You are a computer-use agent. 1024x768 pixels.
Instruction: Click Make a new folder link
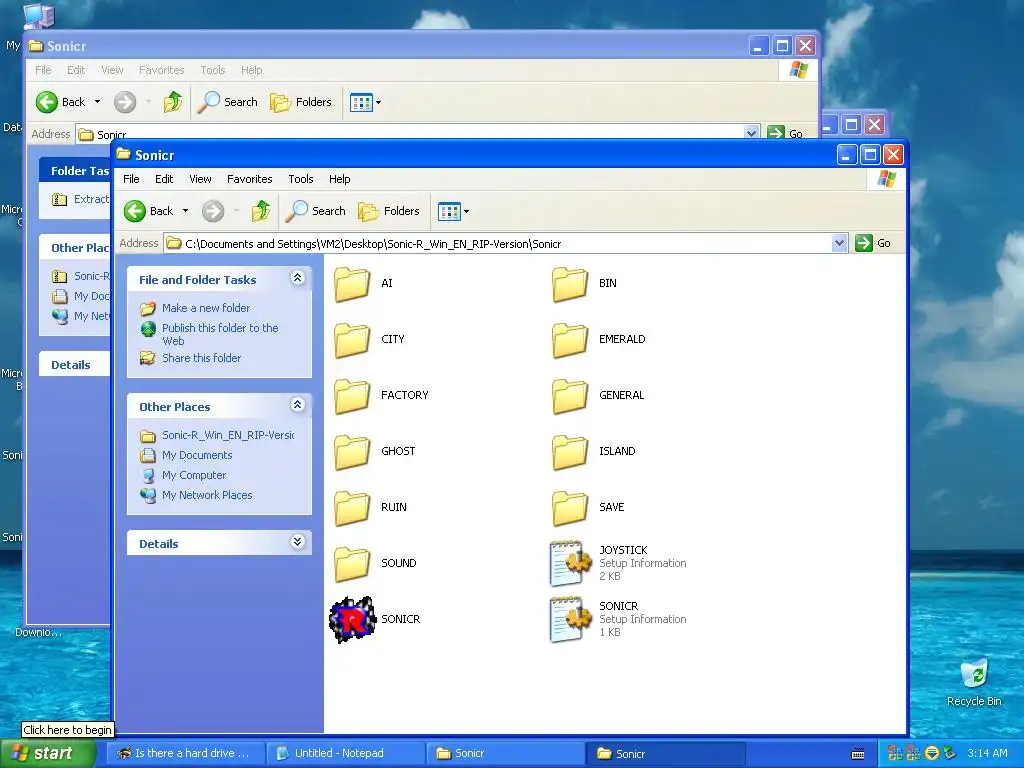206,308
